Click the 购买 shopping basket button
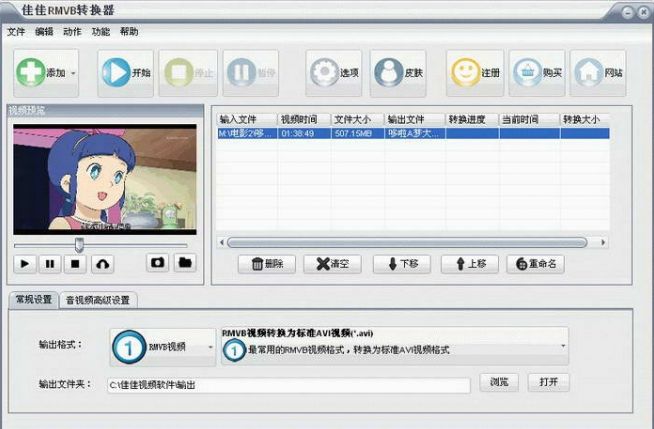This screenshot has width=654, height=429. click(537, 73)
